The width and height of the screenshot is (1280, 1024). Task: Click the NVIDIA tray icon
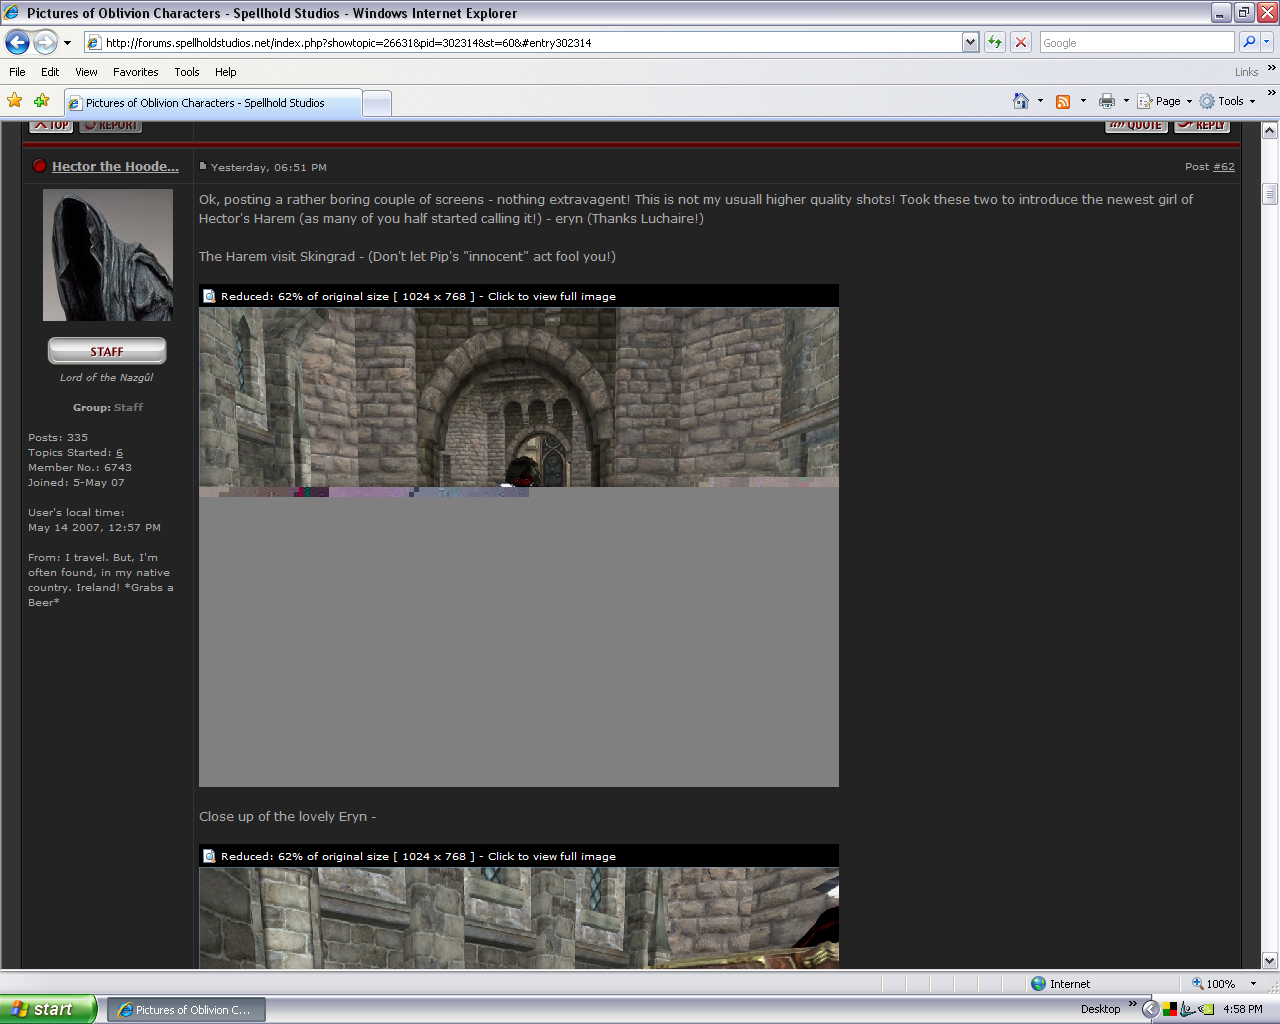coord(1206,1009)
